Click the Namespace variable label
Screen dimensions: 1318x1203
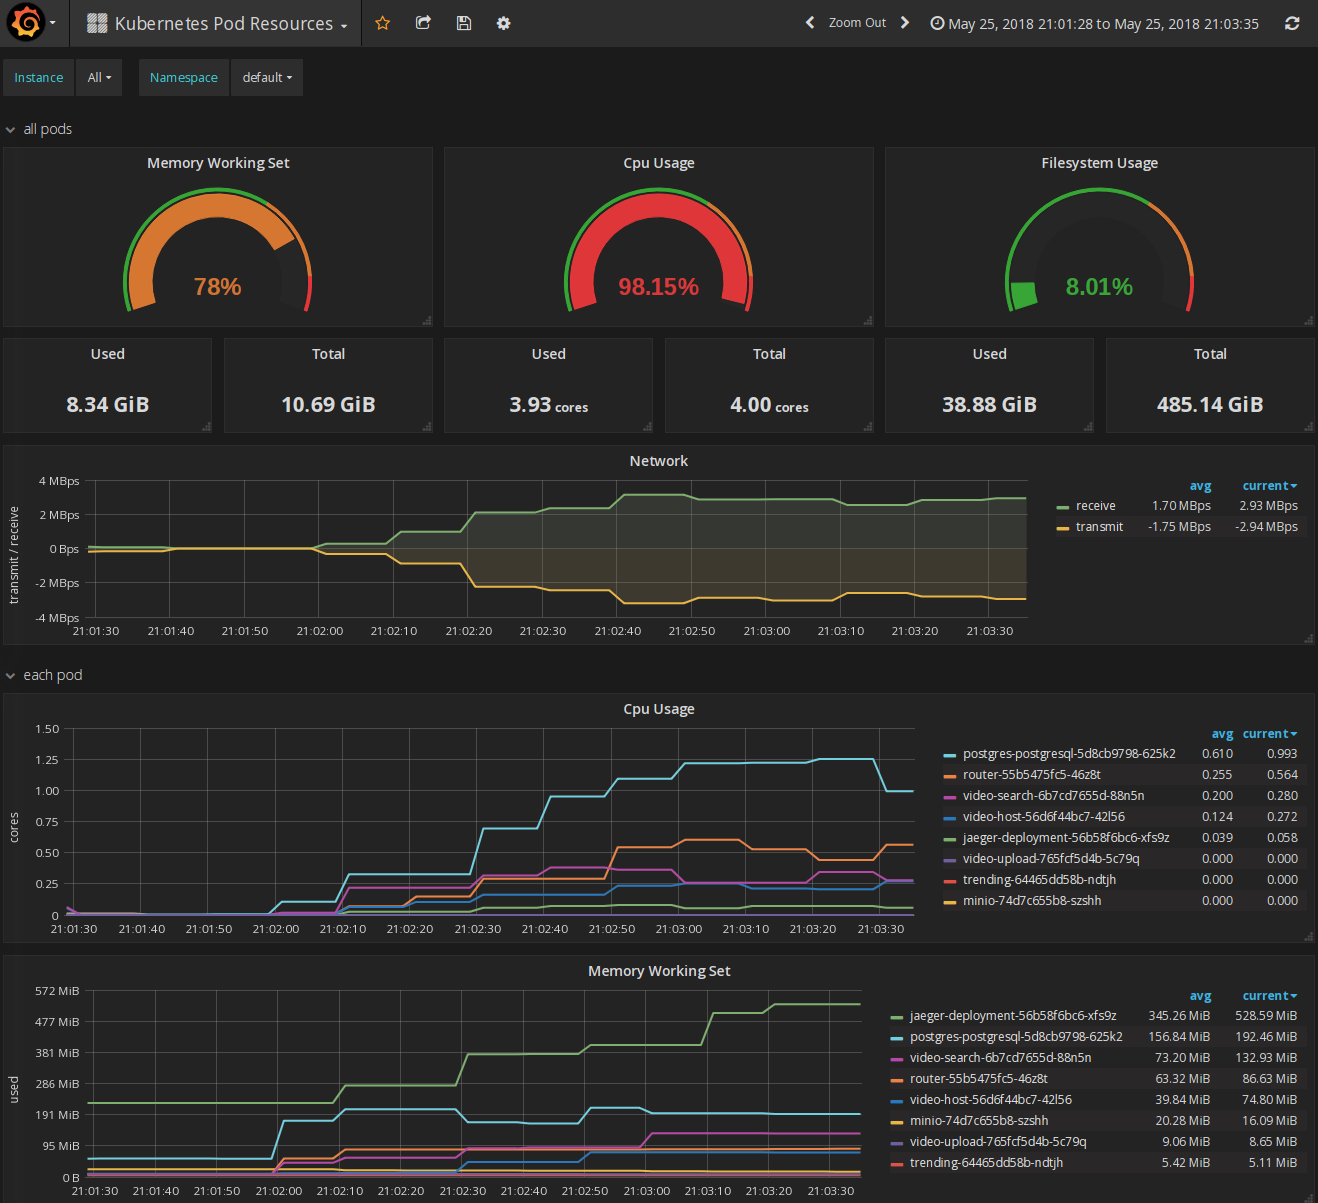click(x=184, y=77)
